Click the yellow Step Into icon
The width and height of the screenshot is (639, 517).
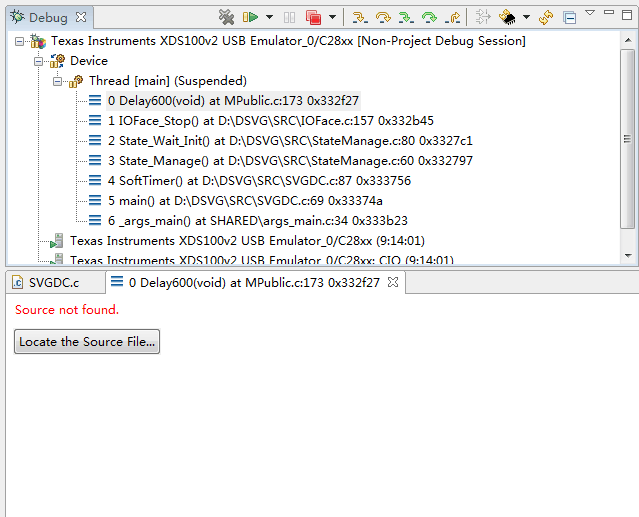click(x=360, y=18)
